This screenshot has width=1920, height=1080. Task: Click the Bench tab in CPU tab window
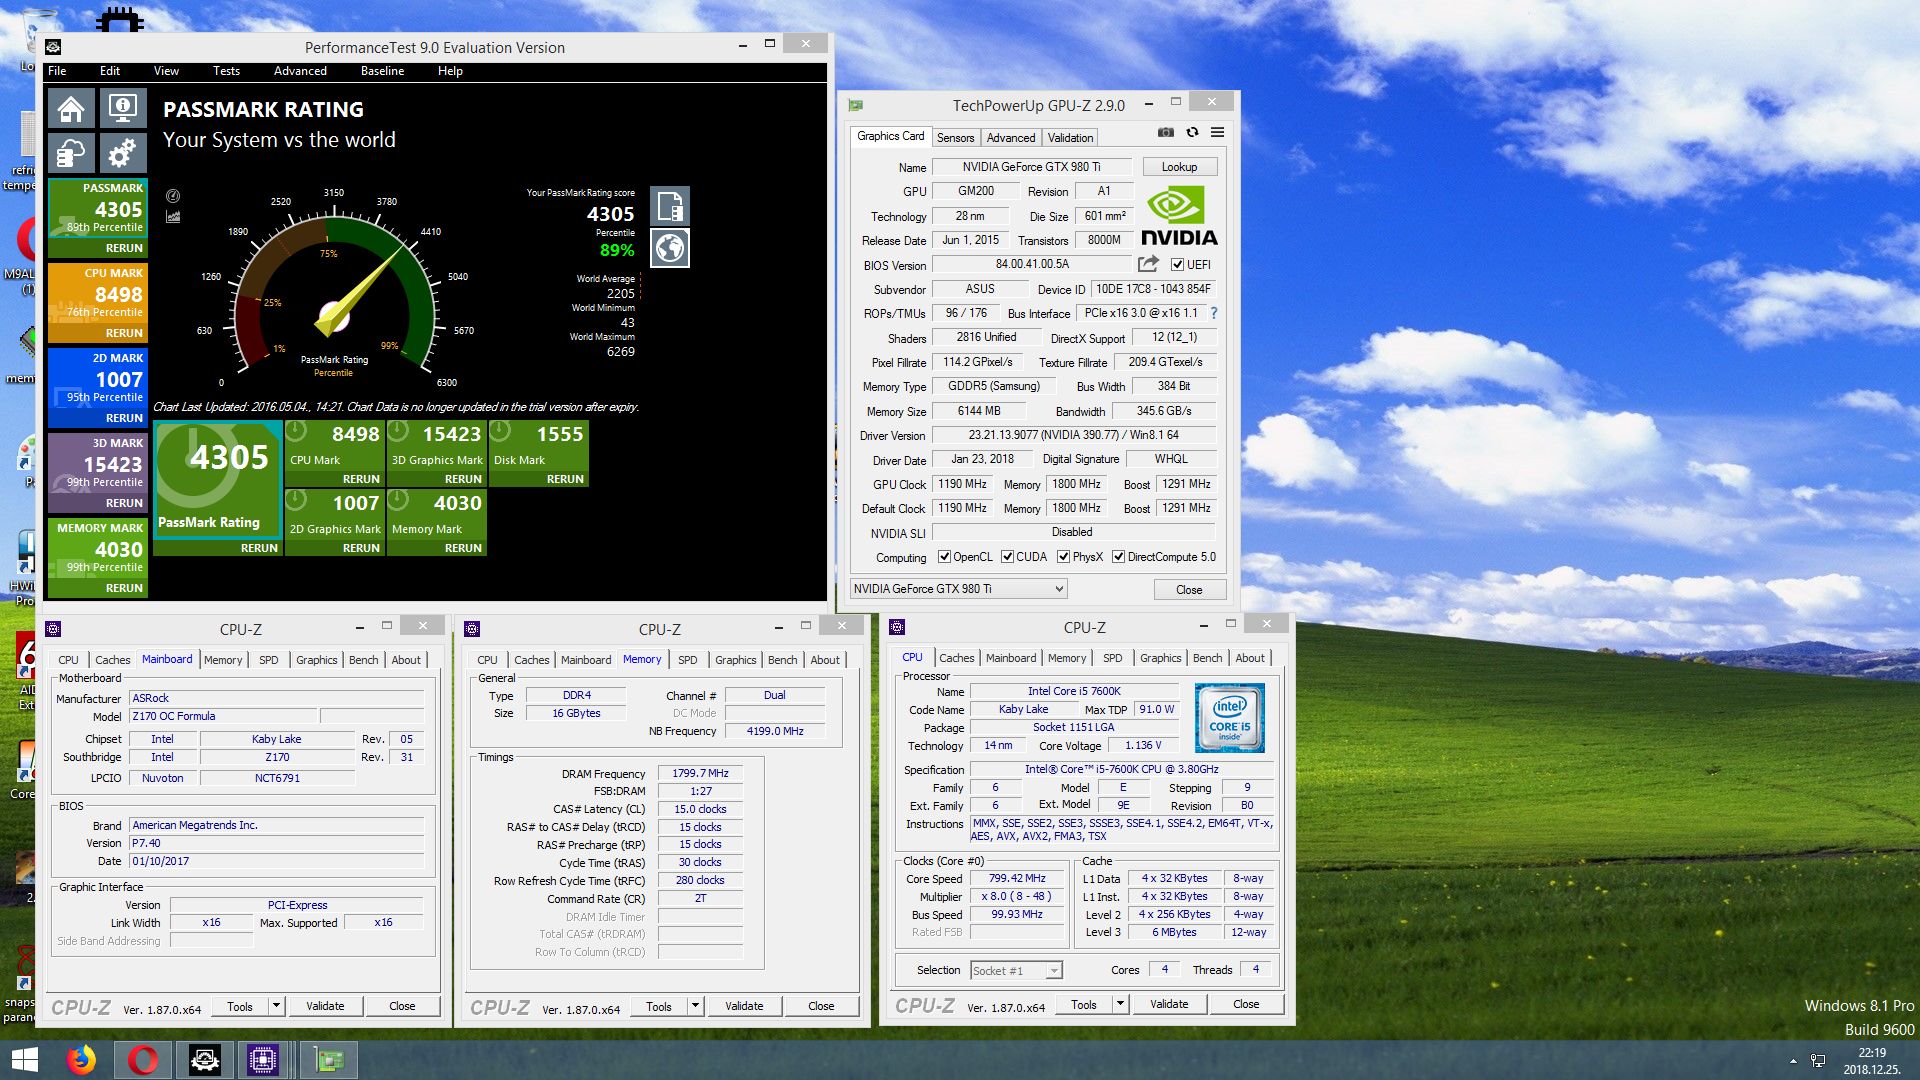pyautogui.click(x=1207, y=658)
